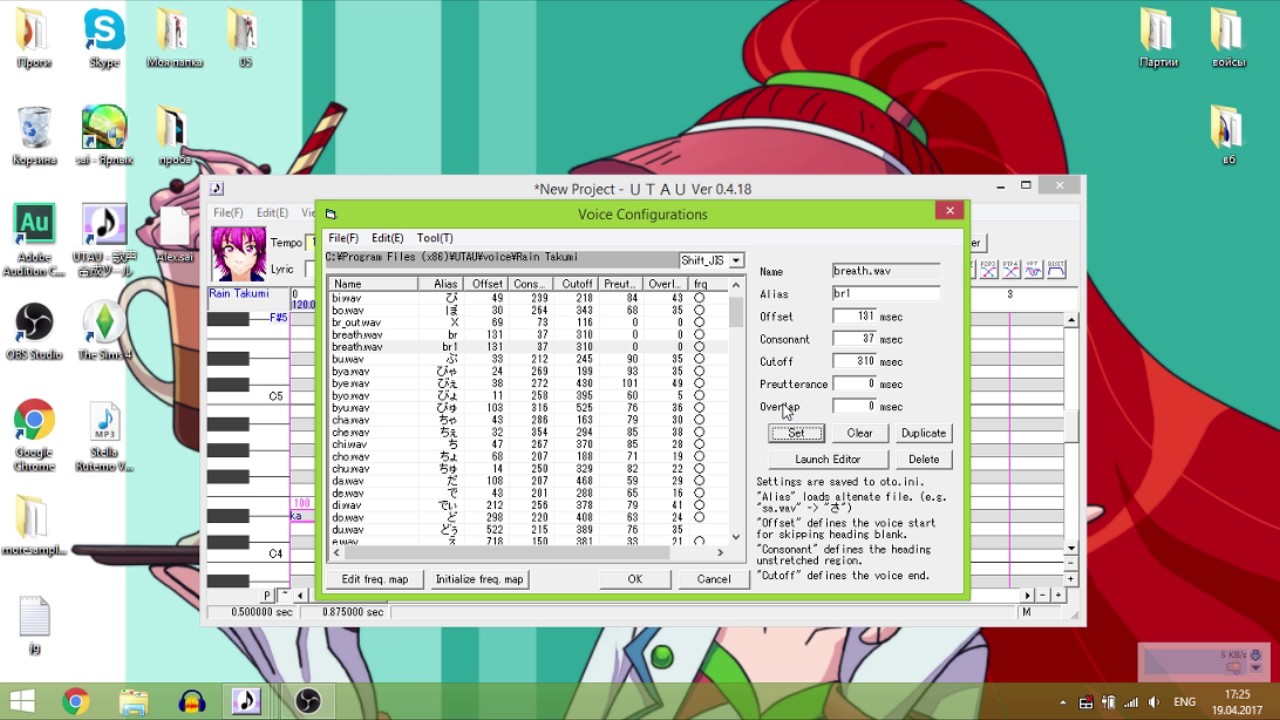The width and height of the screenshot is (1280, 720).
Task: Click the Launch Editor button
Action: pyautogui.click(x=827, y=459)
